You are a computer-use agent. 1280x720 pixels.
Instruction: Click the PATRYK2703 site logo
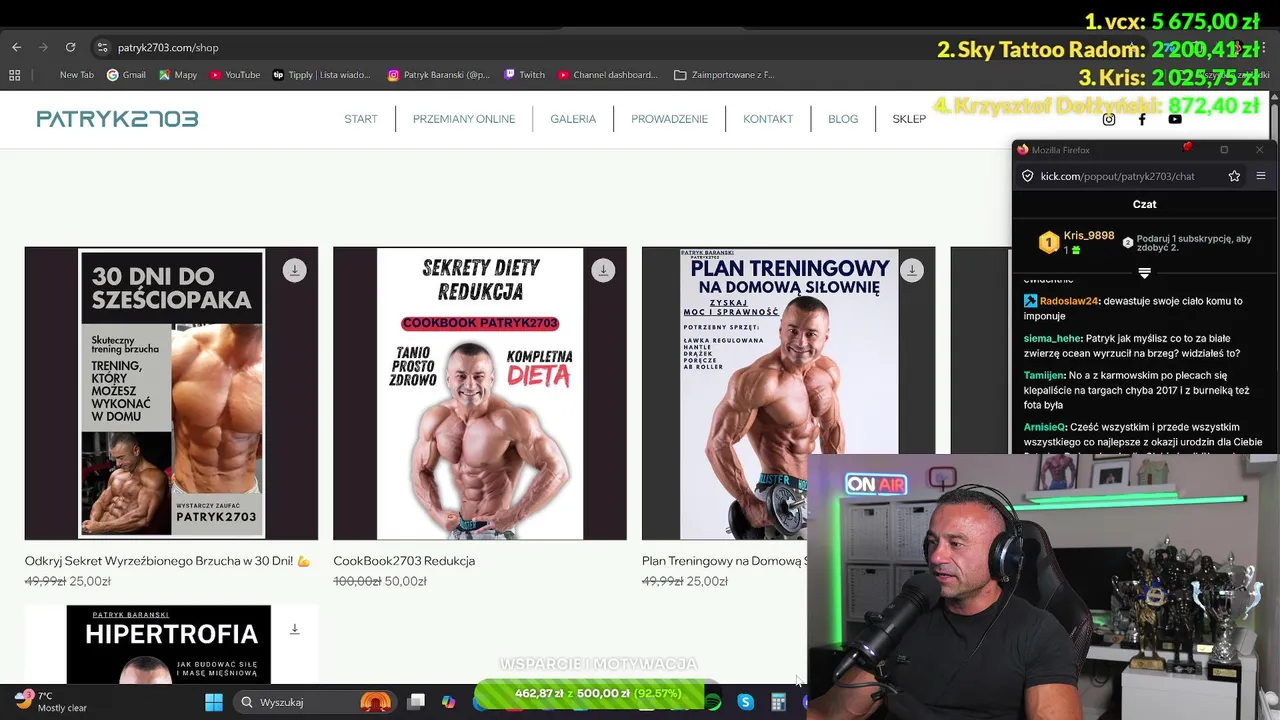117,119
